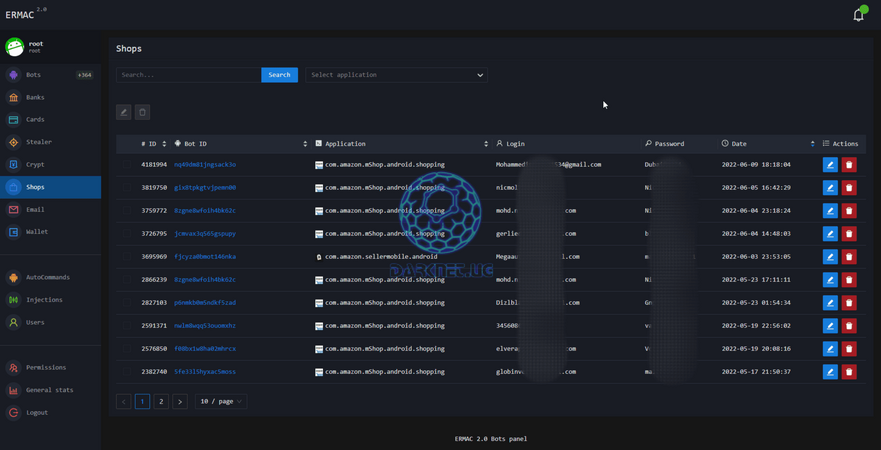Click the Crypt sidebar icon

[13, 165]
